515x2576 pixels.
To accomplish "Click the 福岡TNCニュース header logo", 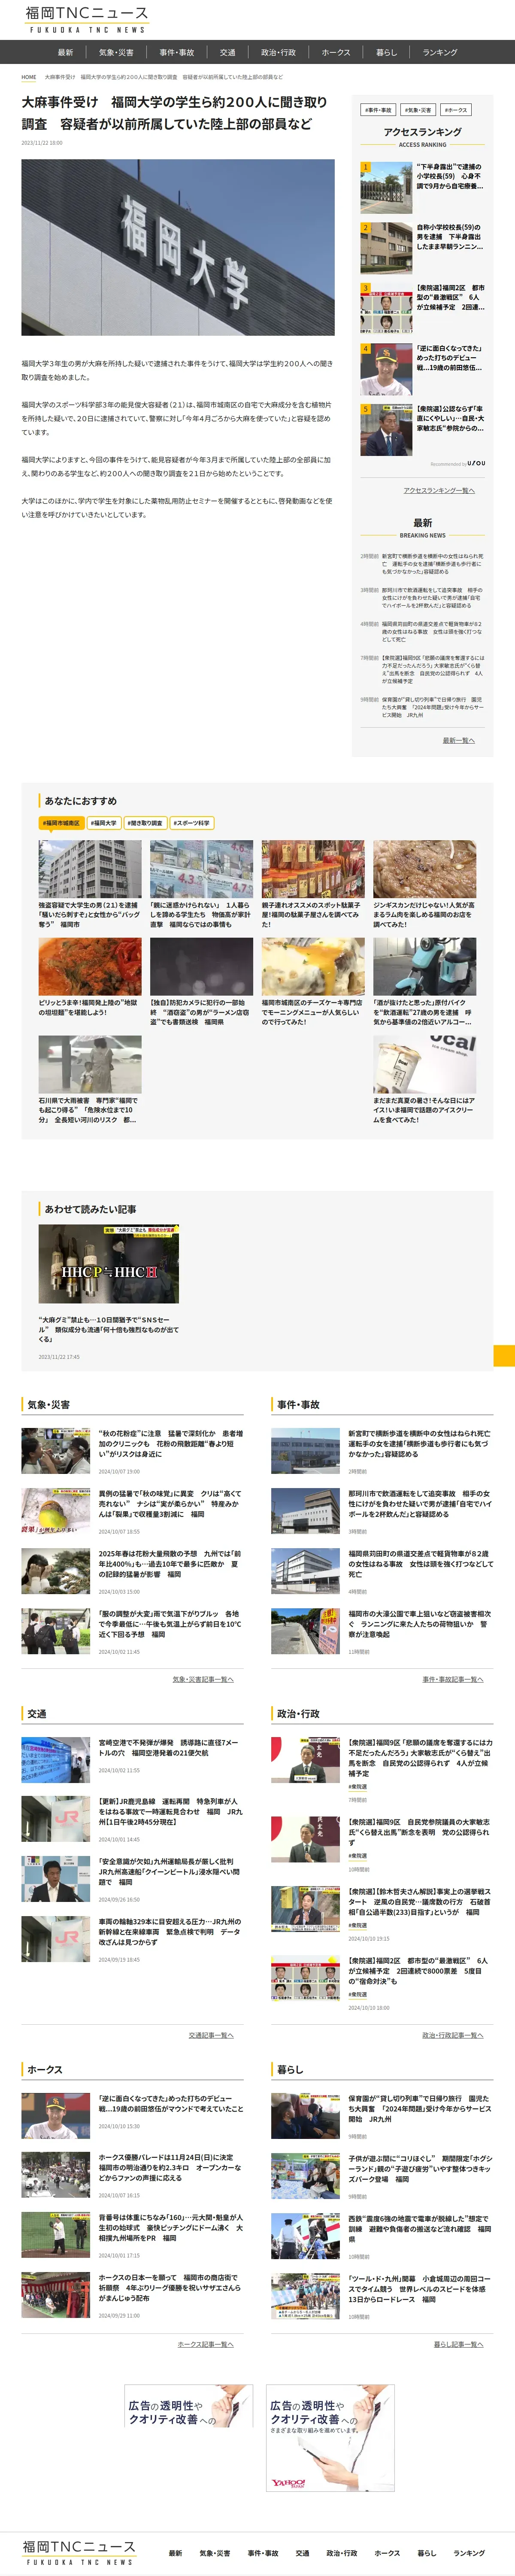I will [x=87, y=19].
